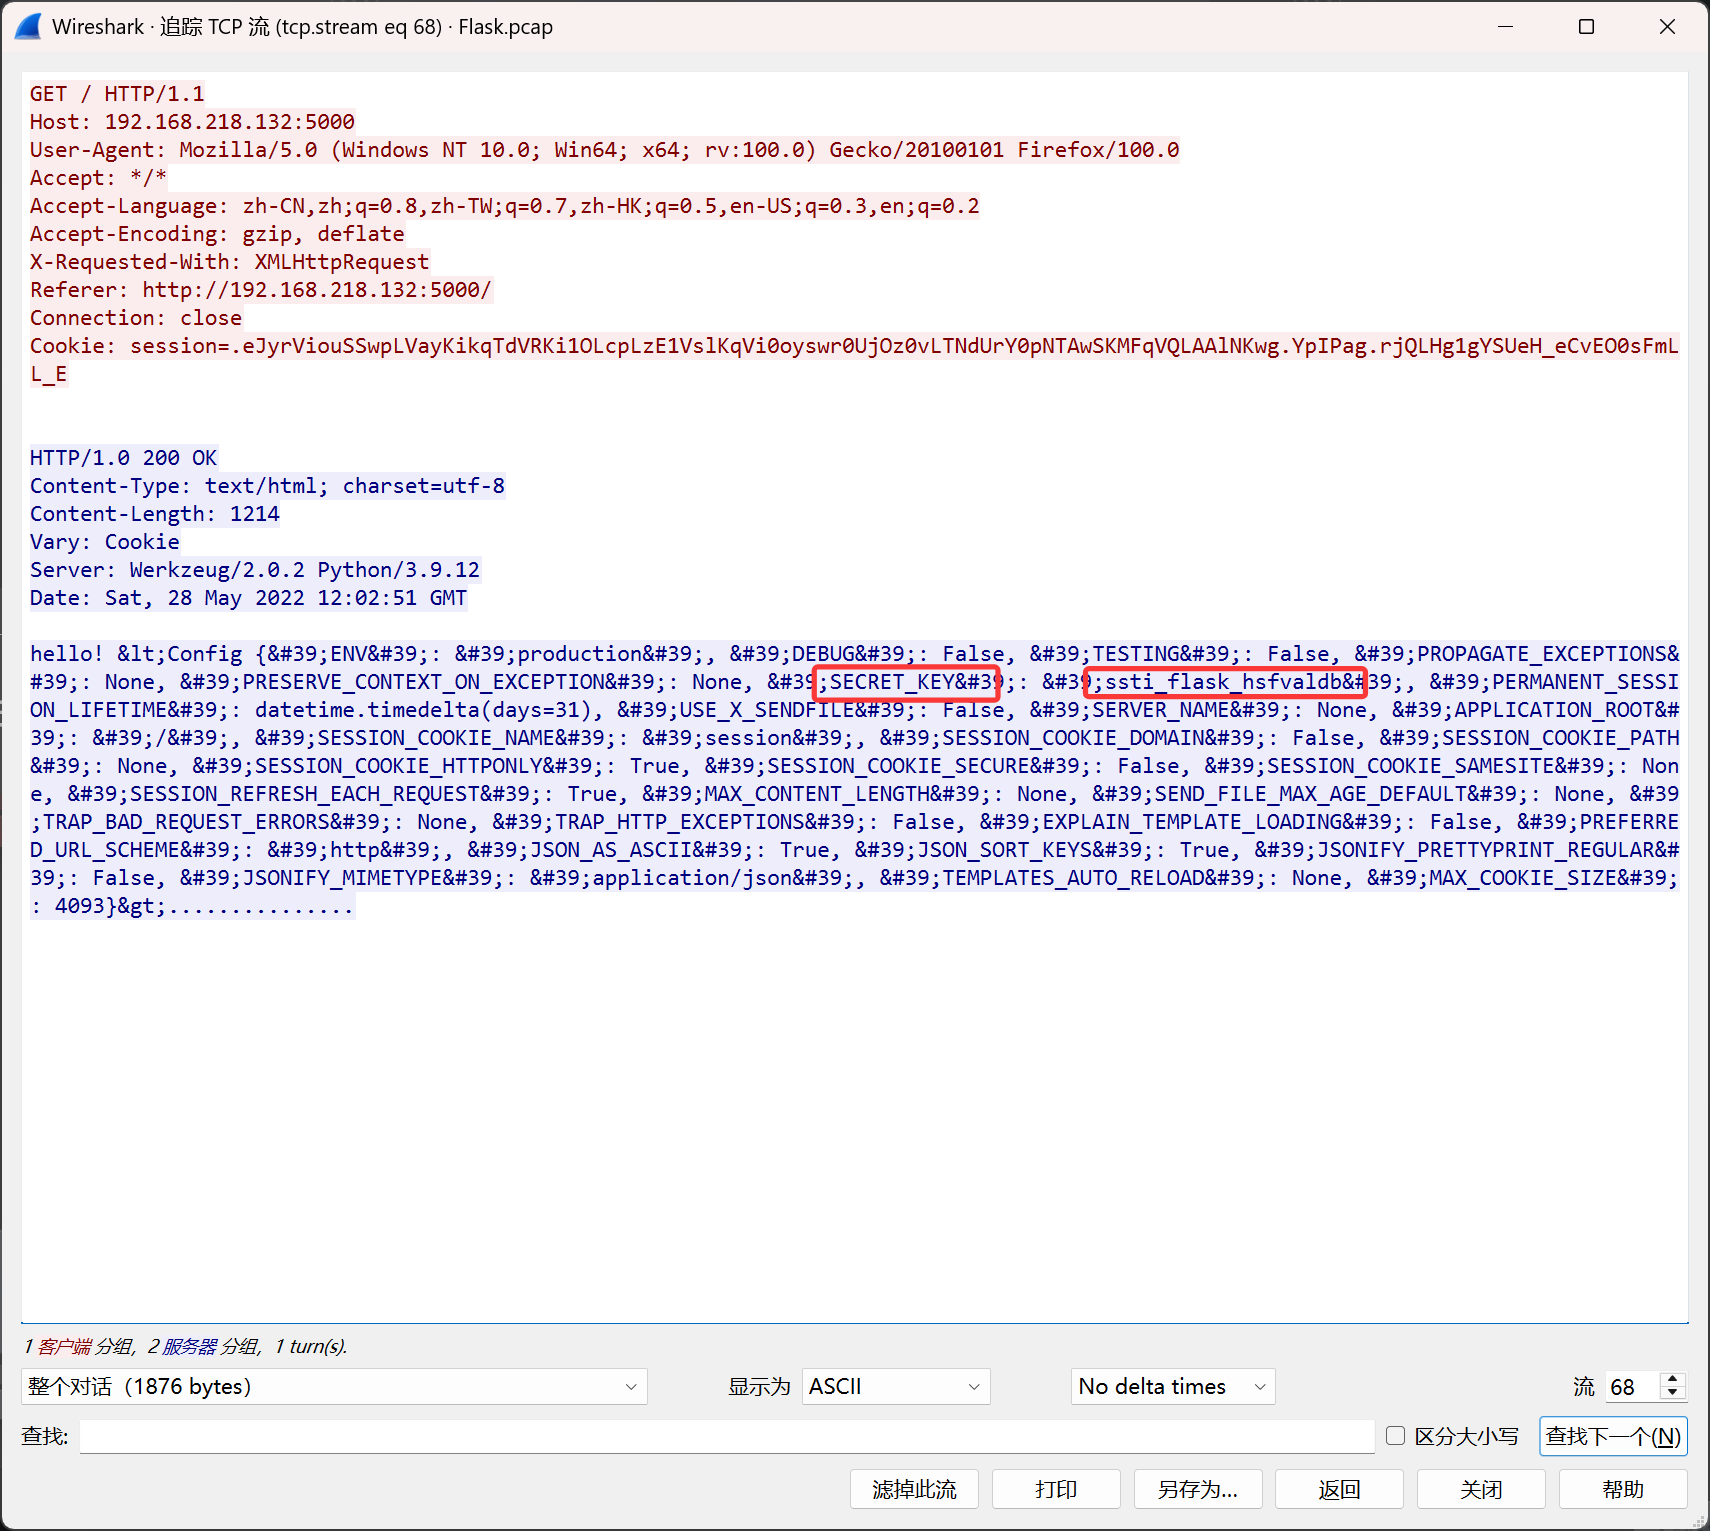Click the 滤掉此流 filter out stream button
1710x1531 pixels.
click(914, 1490)
